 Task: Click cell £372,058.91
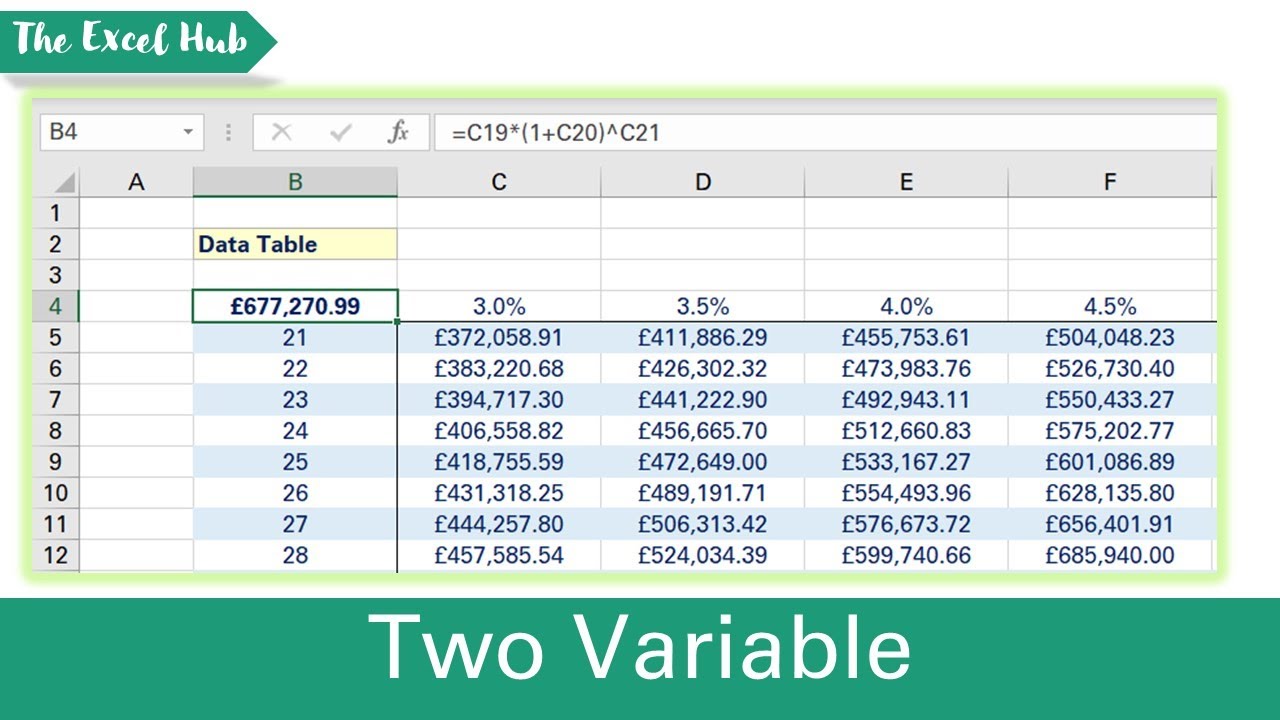[x=499, y=337]
